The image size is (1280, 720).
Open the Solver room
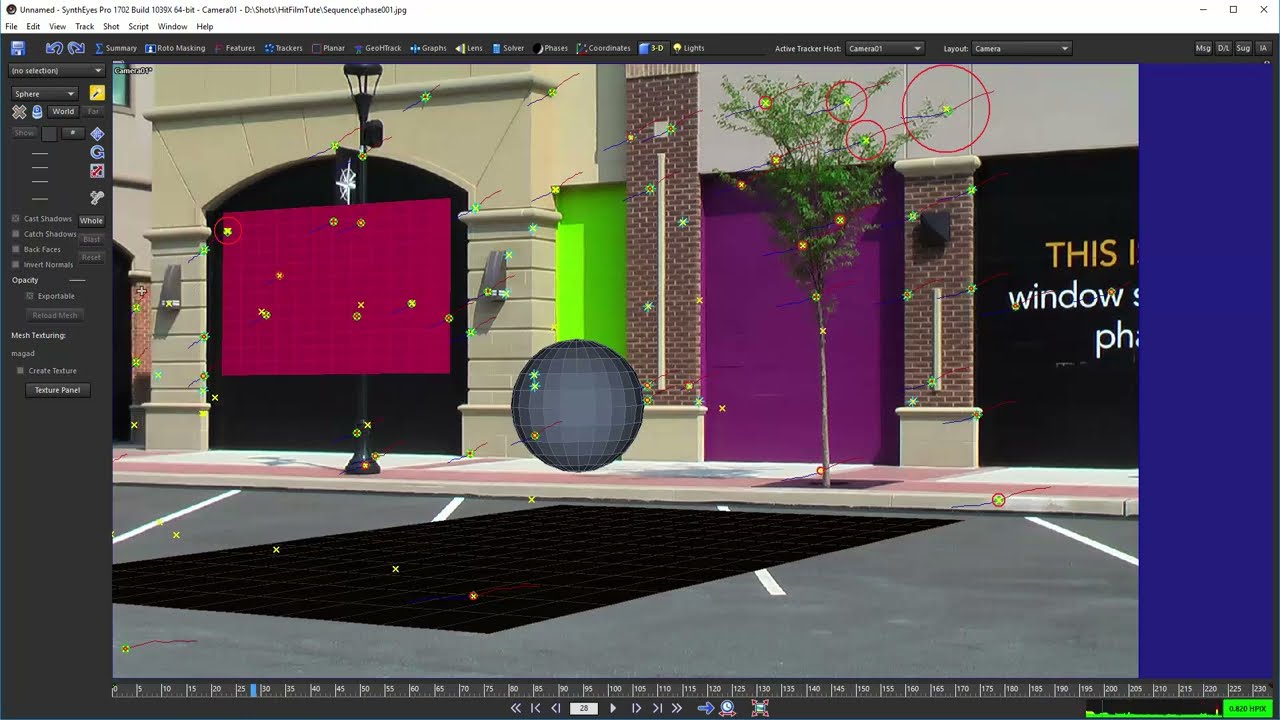coord(508,48)
